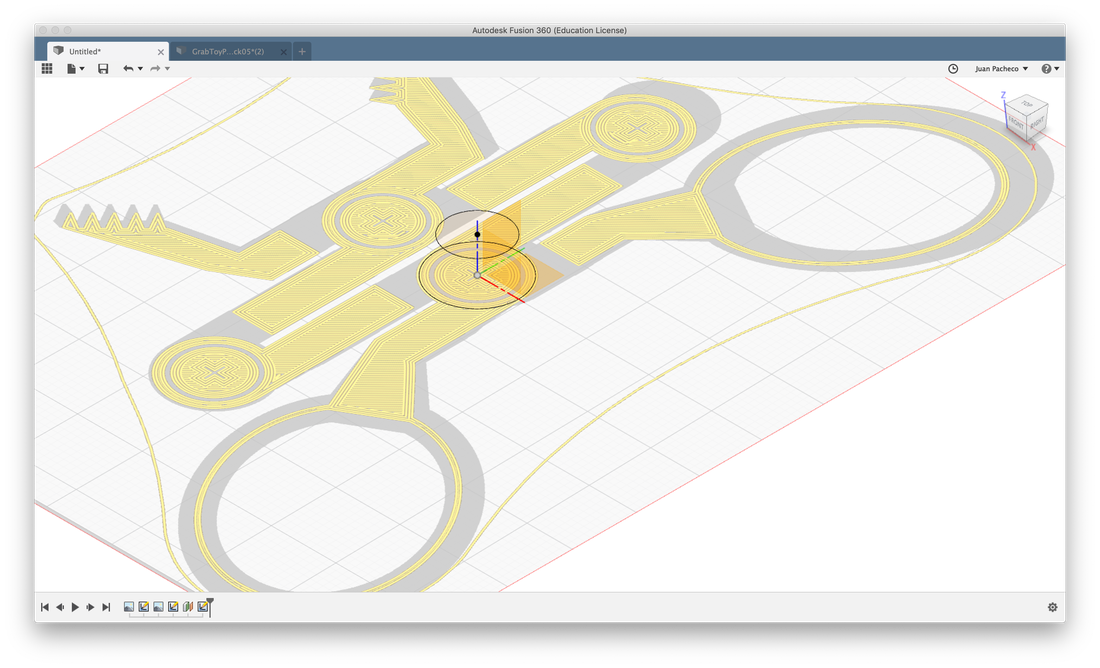
Task: Select the body feature icon in timeline
Action: (x=188, y=607)
